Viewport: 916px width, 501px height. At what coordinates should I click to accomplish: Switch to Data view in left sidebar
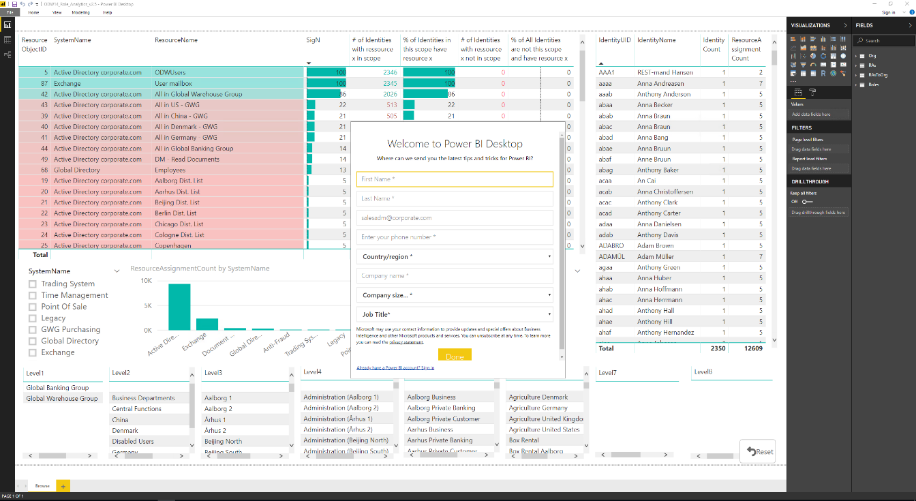click(x=8, y=40)
